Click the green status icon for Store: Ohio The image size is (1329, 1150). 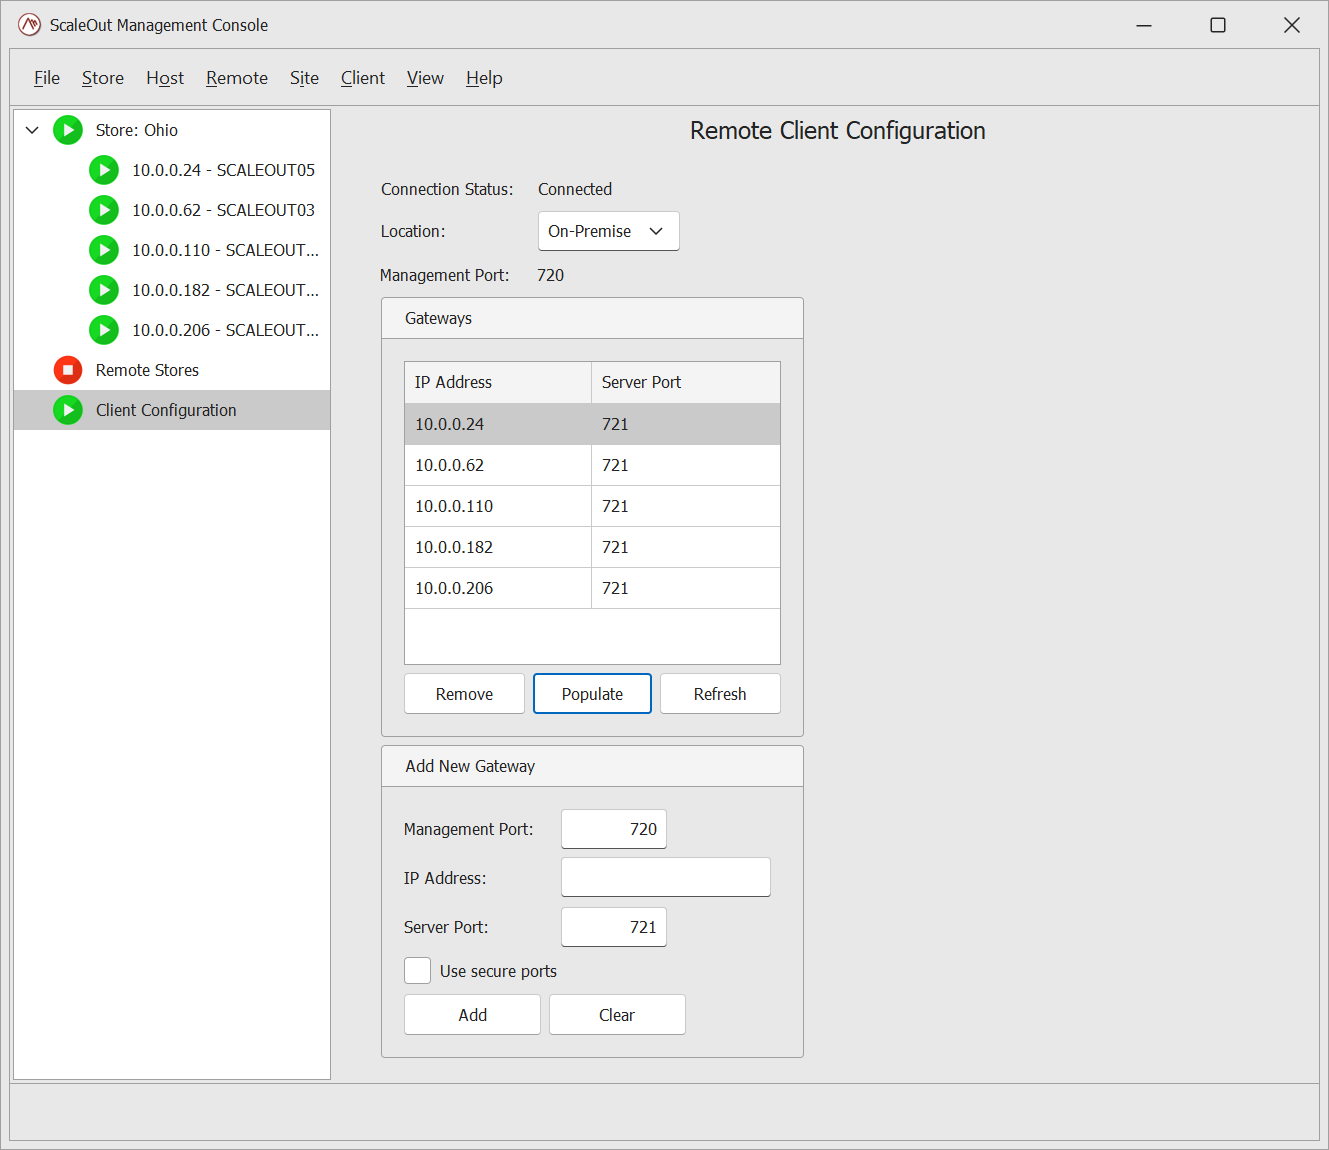[x=68, y=130]
